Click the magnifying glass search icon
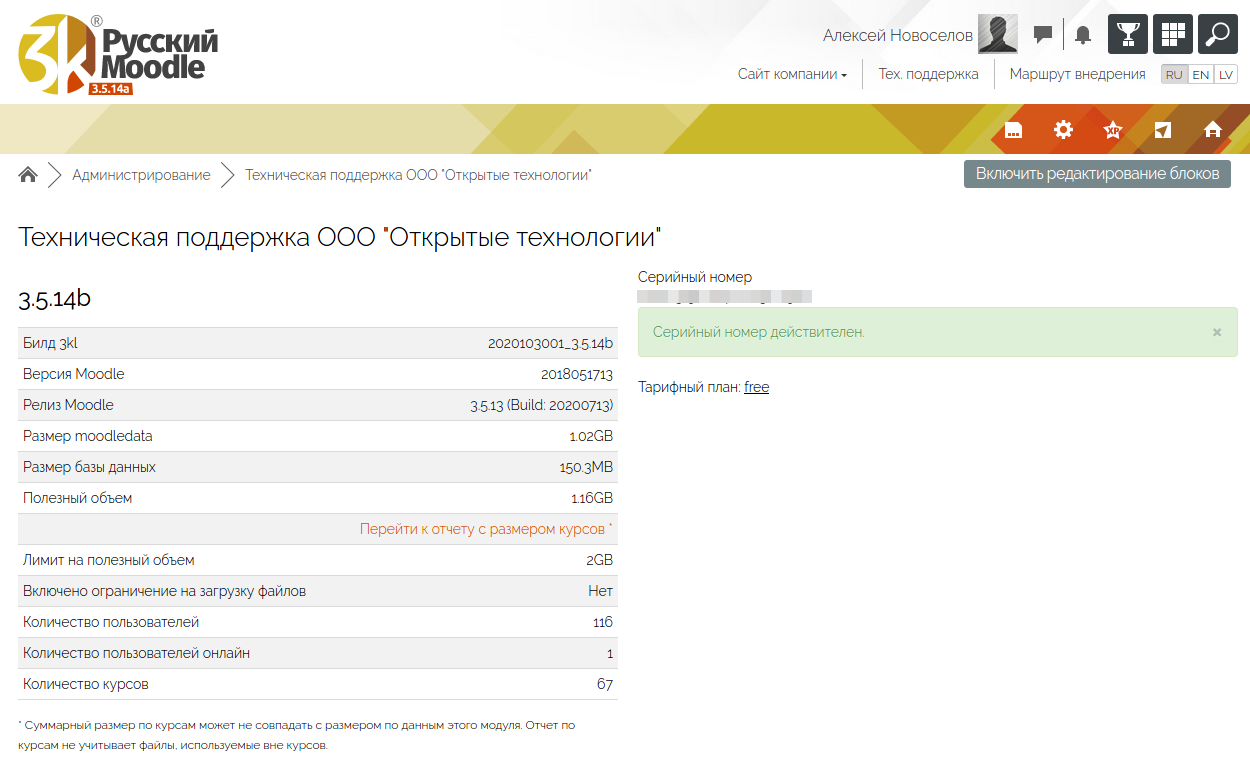The width and height of the screenshot is (1250, 761). point(1217,34)
